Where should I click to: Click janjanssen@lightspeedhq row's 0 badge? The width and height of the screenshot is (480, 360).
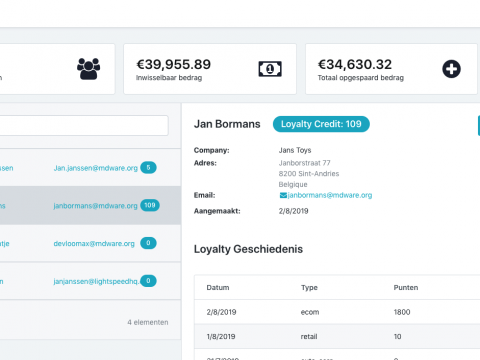click(x=148, y=281)
